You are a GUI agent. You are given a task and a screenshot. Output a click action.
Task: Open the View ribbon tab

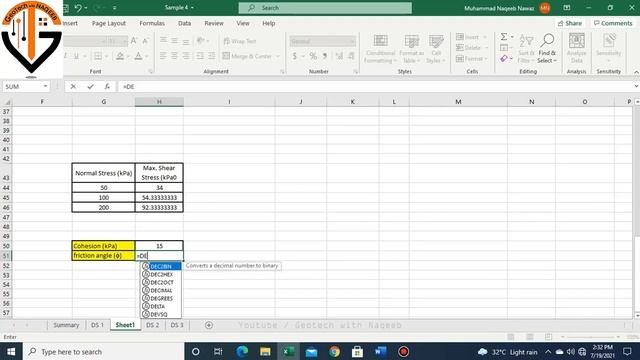tap(243, 23)
